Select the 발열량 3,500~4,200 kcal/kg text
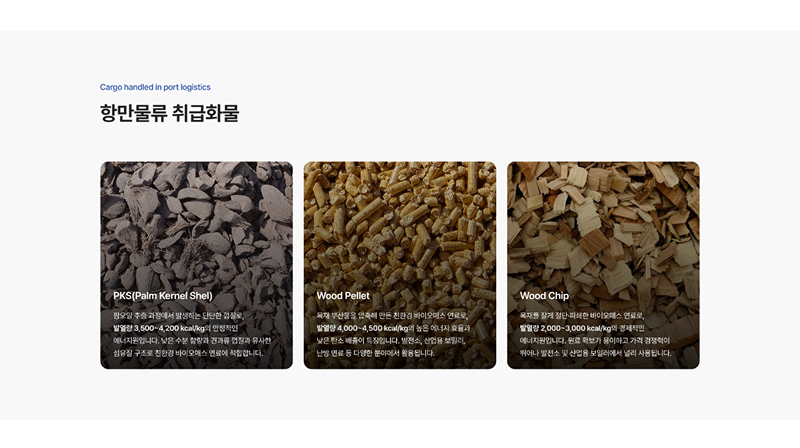The image size is (800, 448). (159, 328)
